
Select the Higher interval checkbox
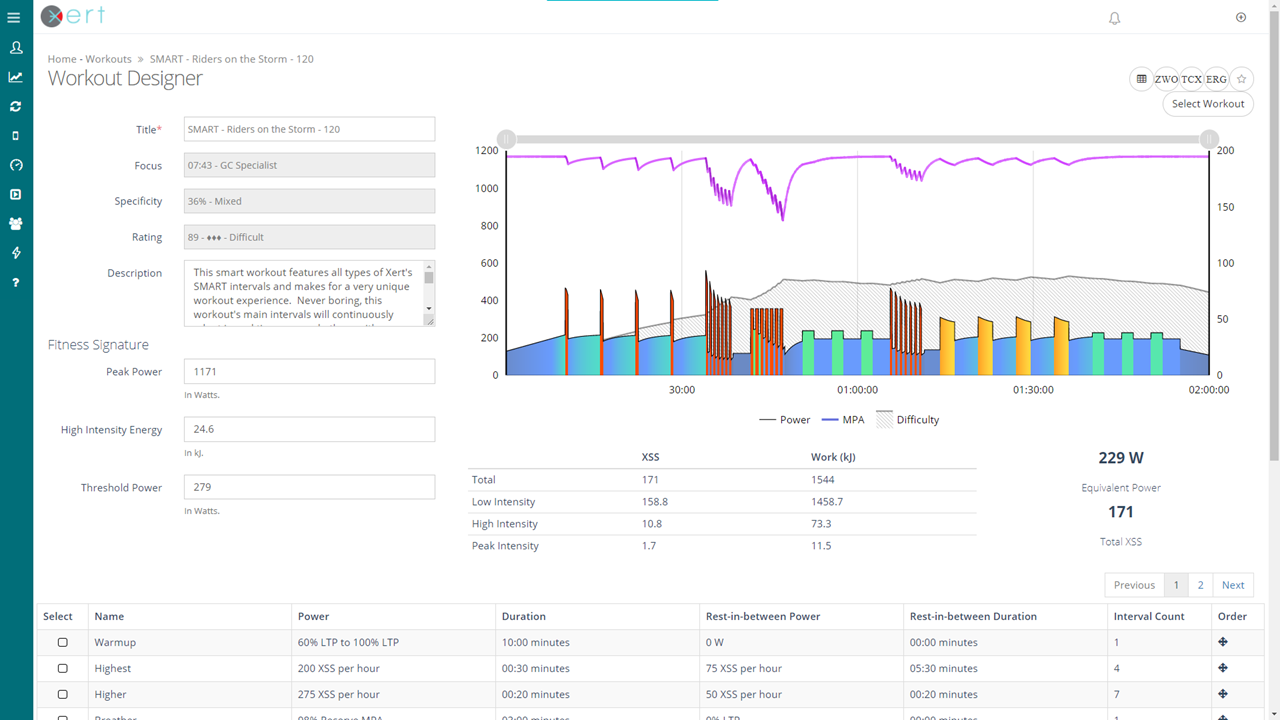tap(62, 695)
